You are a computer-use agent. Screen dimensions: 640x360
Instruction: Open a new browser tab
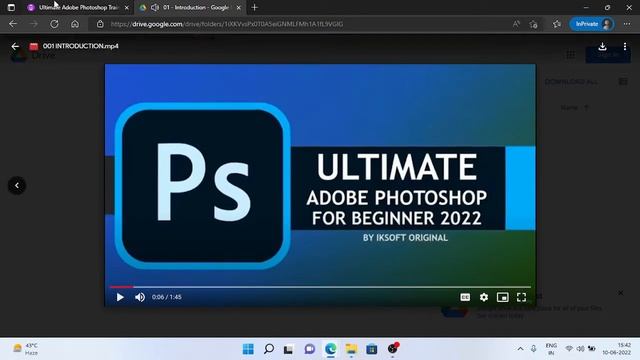tap(255, 7)
